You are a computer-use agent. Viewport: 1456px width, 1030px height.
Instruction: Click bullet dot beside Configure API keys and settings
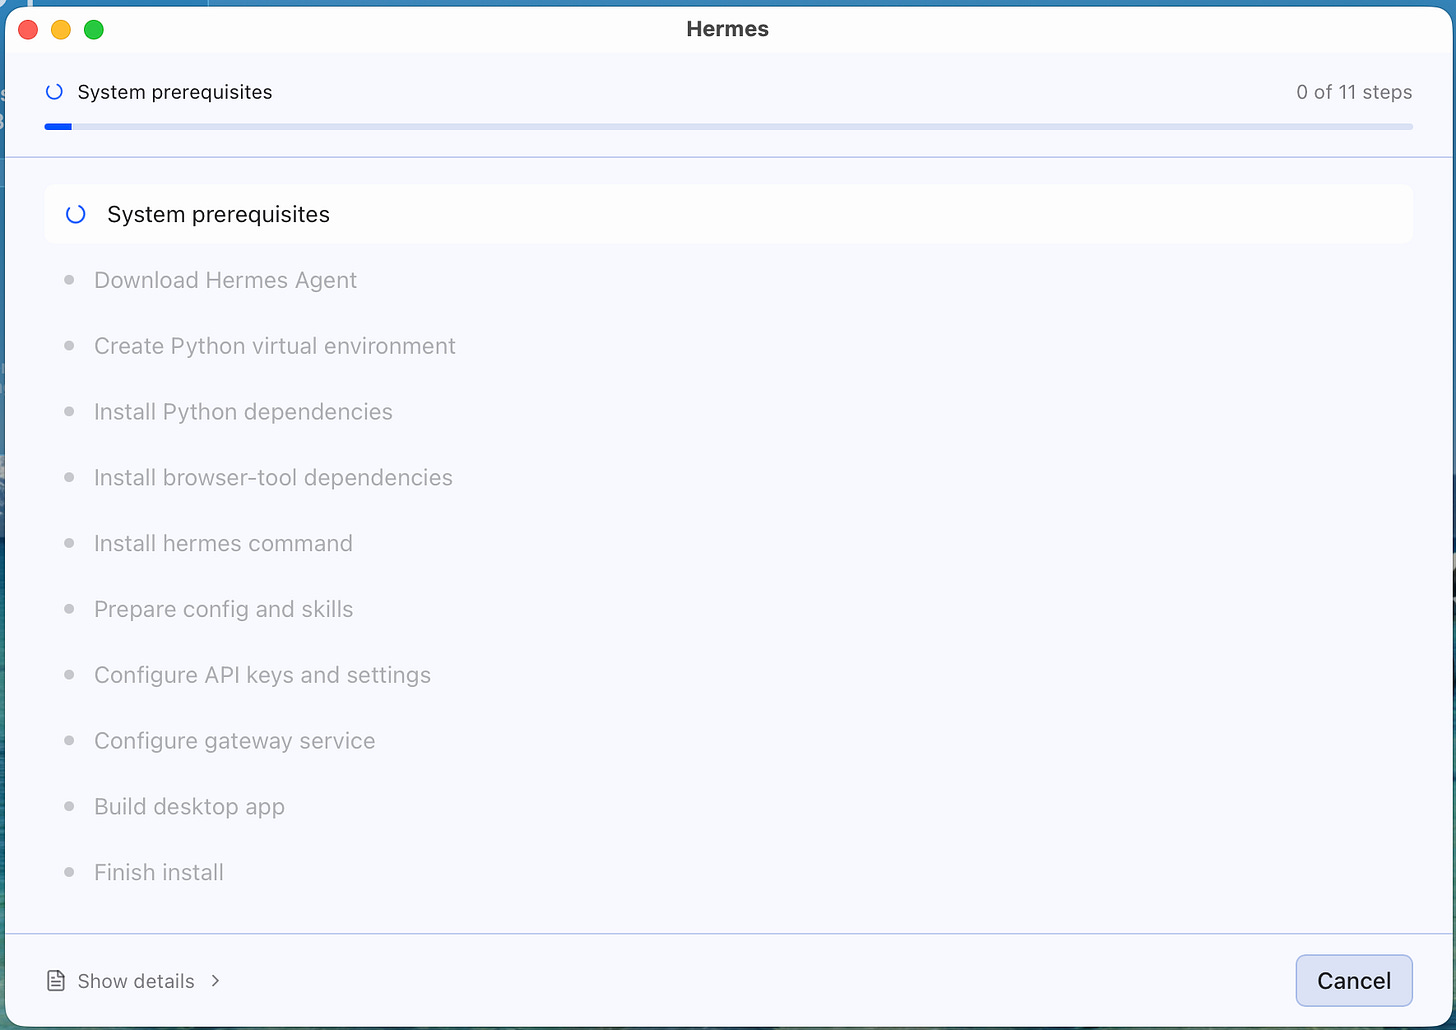(69, 674)
